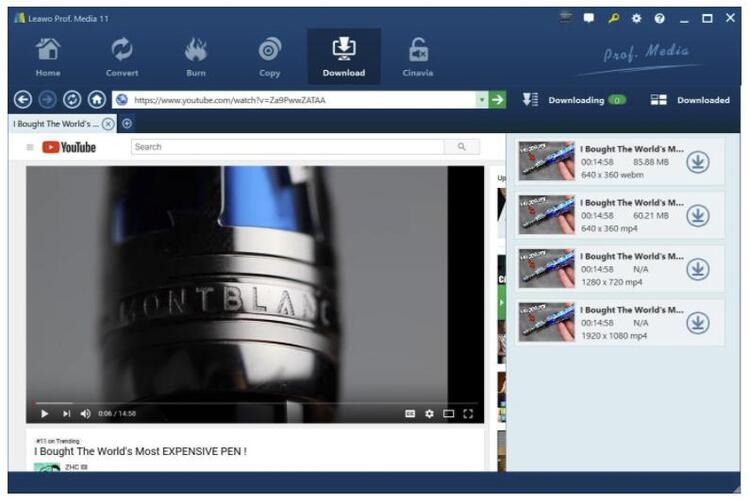Select the 1280 x 720 mp4 thumbnail
The image size is (750, 504).
(x=547, y=268)
